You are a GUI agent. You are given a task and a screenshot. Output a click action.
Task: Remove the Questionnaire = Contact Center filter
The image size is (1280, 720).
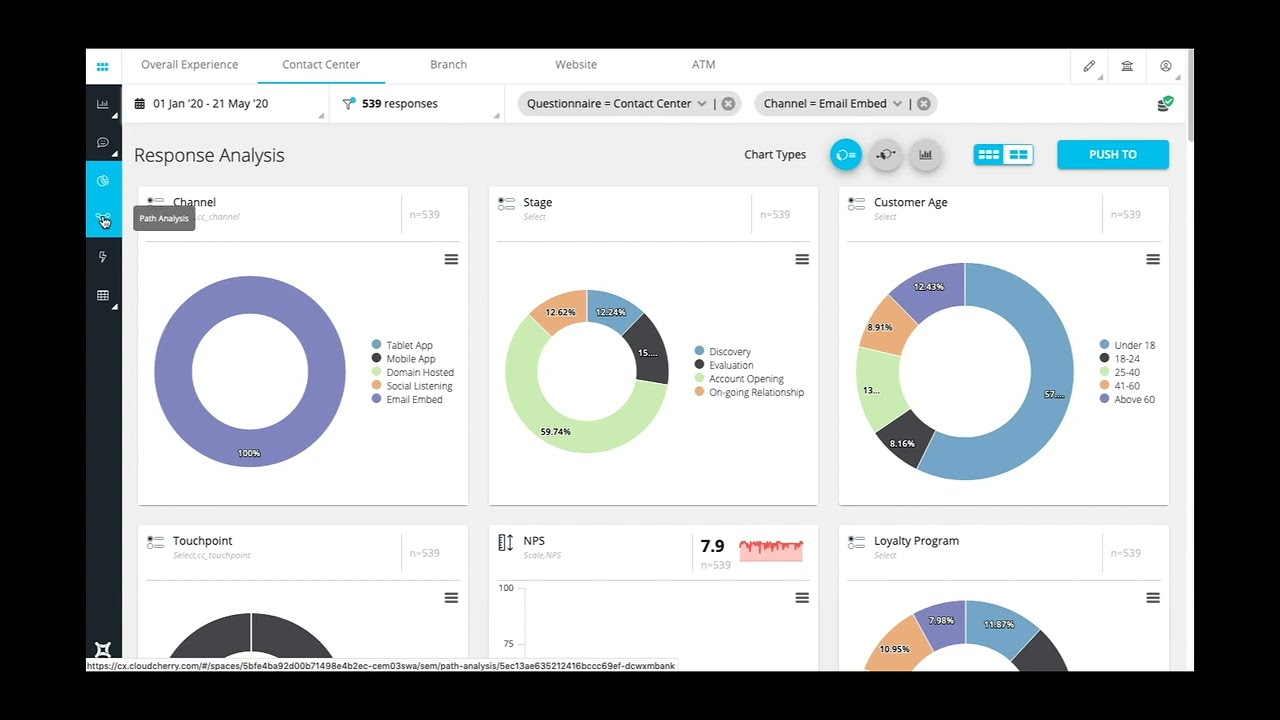click(728, 103)
